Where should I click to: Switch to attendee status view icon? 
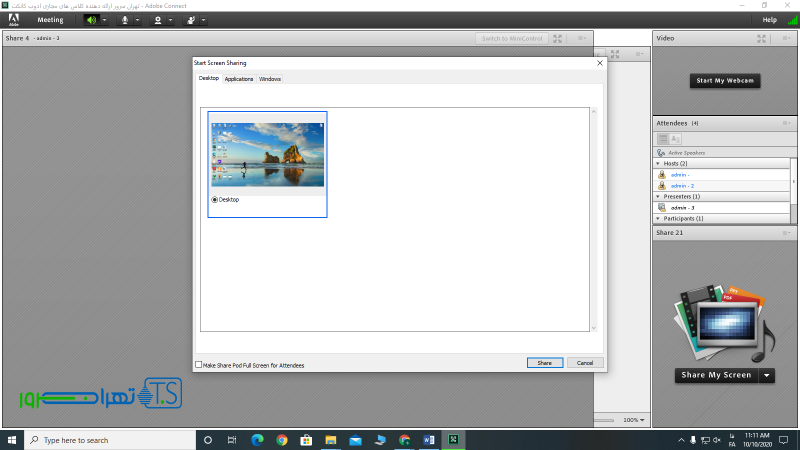675,138
